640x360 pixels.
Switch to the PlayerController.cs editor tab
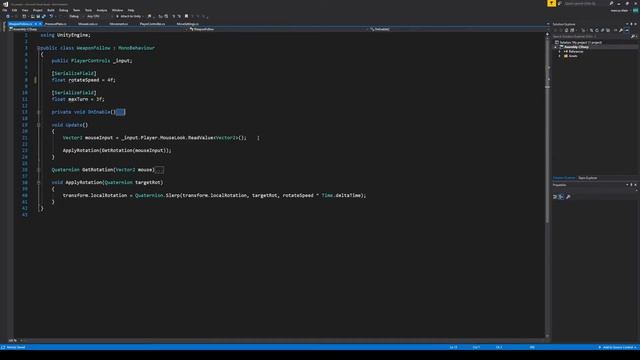tap(152, 24)
